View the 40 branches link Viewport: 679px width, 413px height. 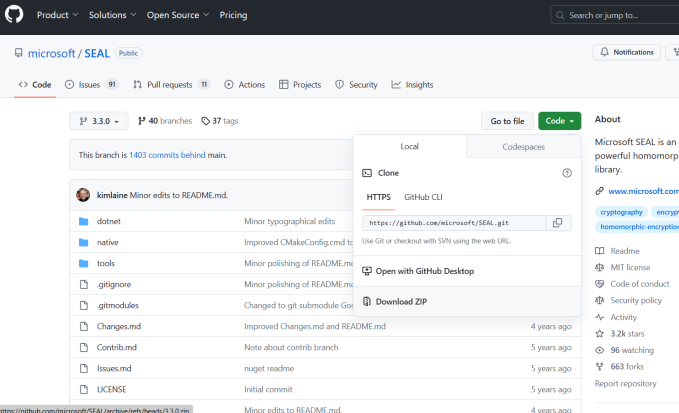(165, 121)
